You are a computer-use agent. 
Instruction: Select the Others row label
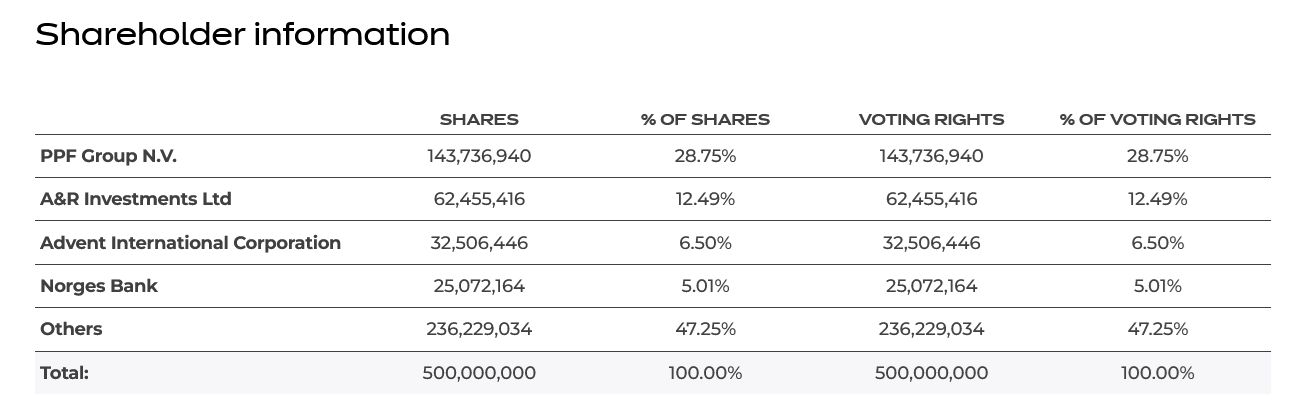[x=71, y=329]
